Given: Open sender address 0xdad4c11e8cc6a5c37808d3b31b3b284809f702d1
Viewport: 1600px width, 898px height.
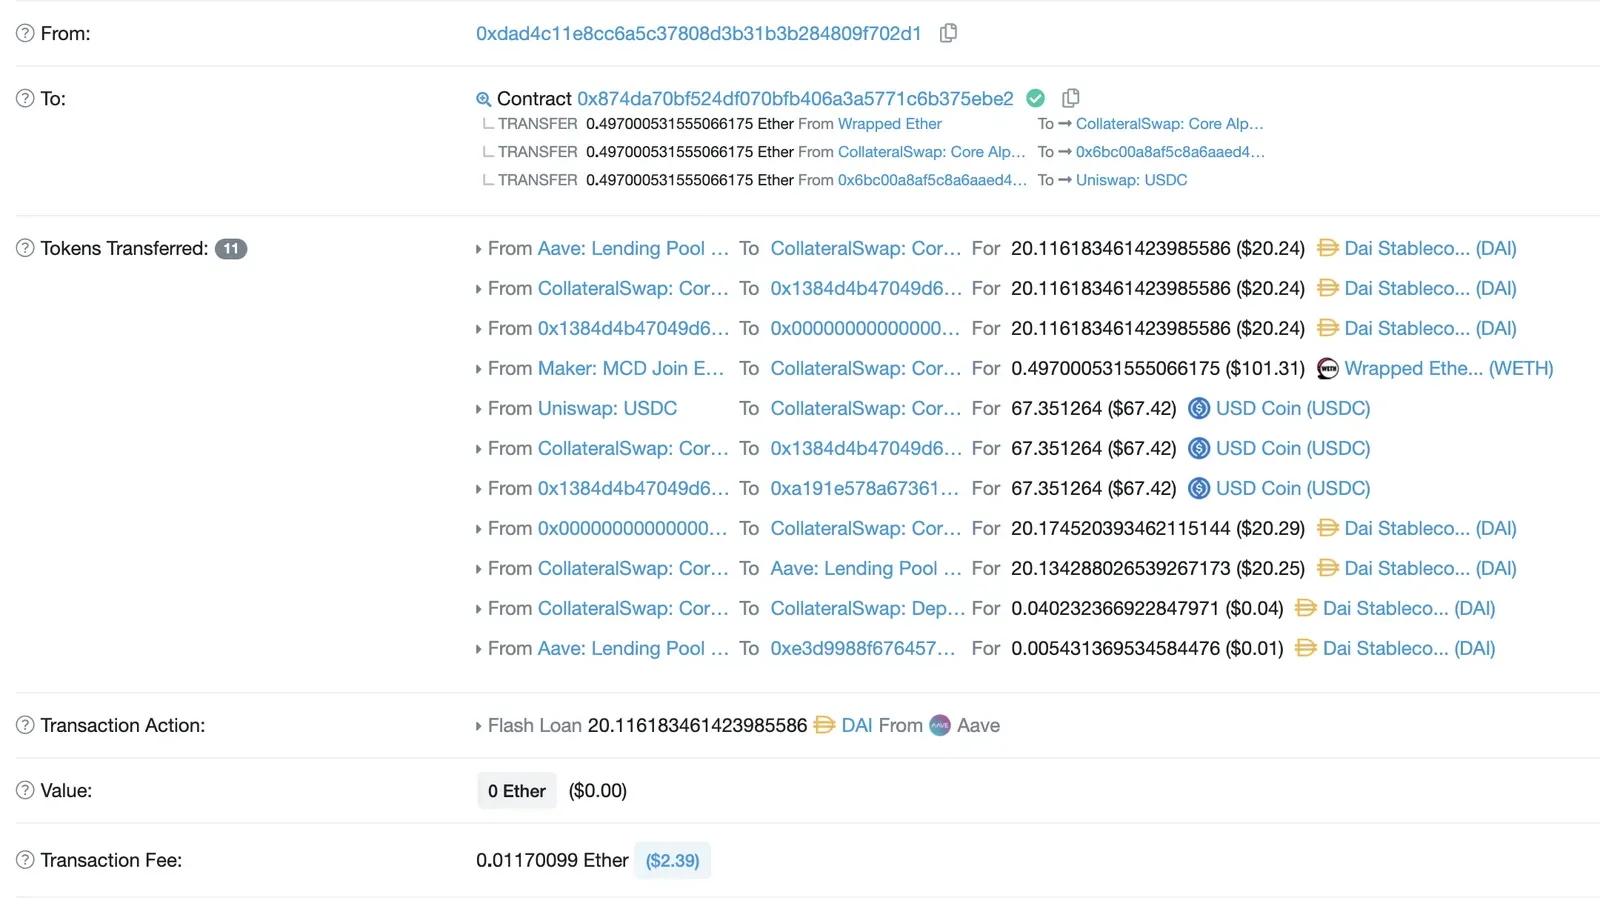Looking at the screenshot, I should click(x=698, y=33).
